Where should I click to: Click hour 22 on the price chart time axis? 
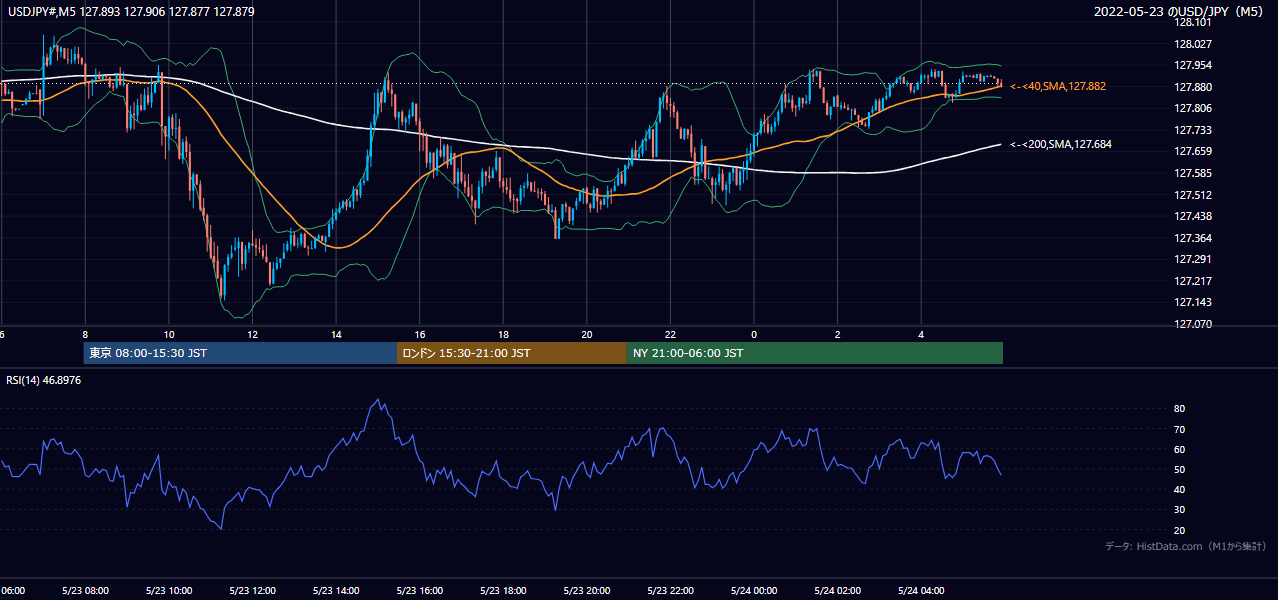point(670,335)
